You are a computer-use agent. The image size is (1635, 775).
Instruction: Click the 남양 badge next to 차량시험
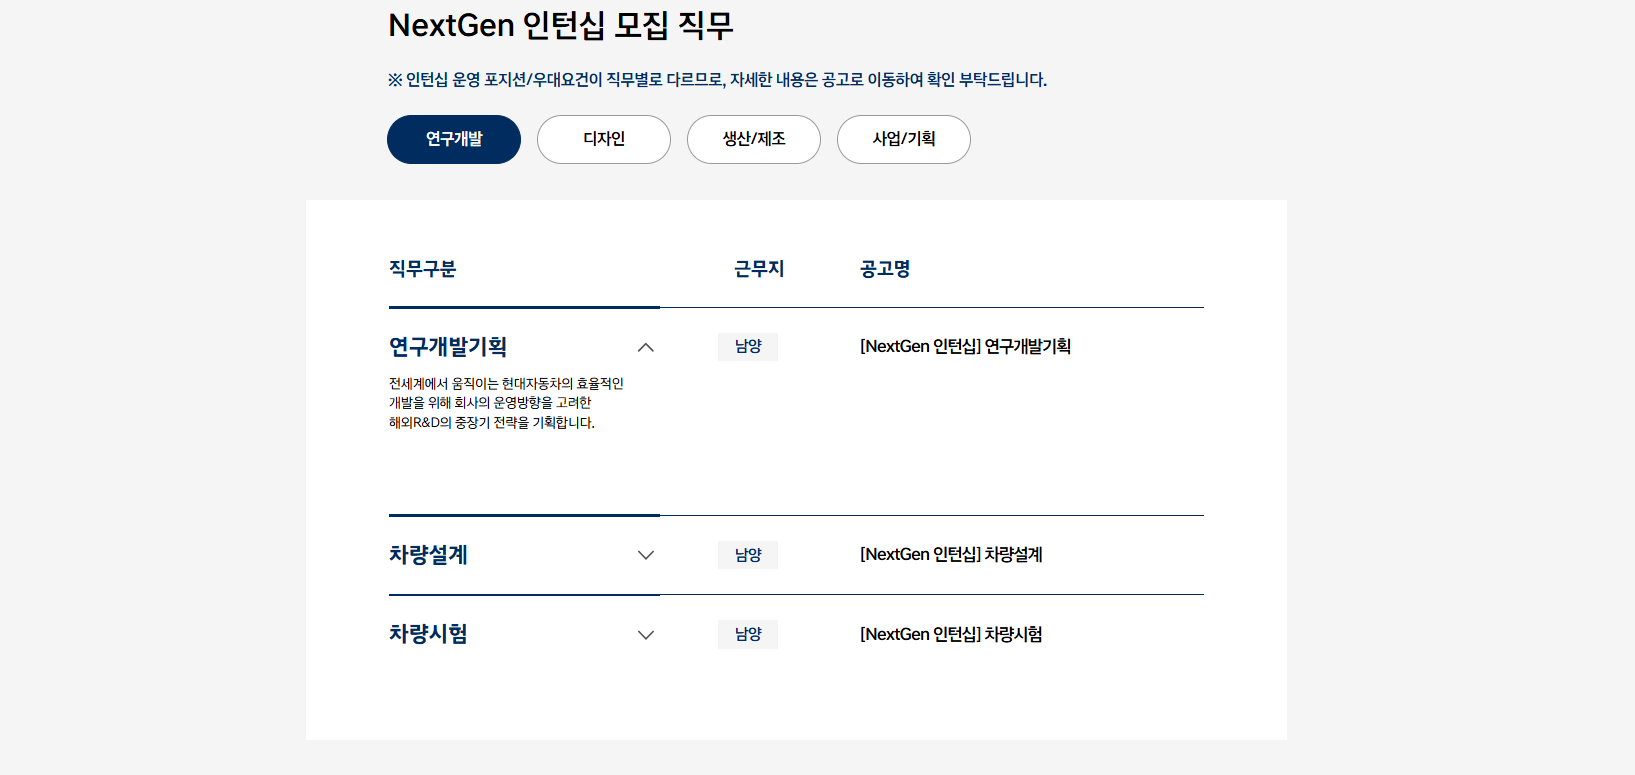pyautogui.click(x=748, y=634)
